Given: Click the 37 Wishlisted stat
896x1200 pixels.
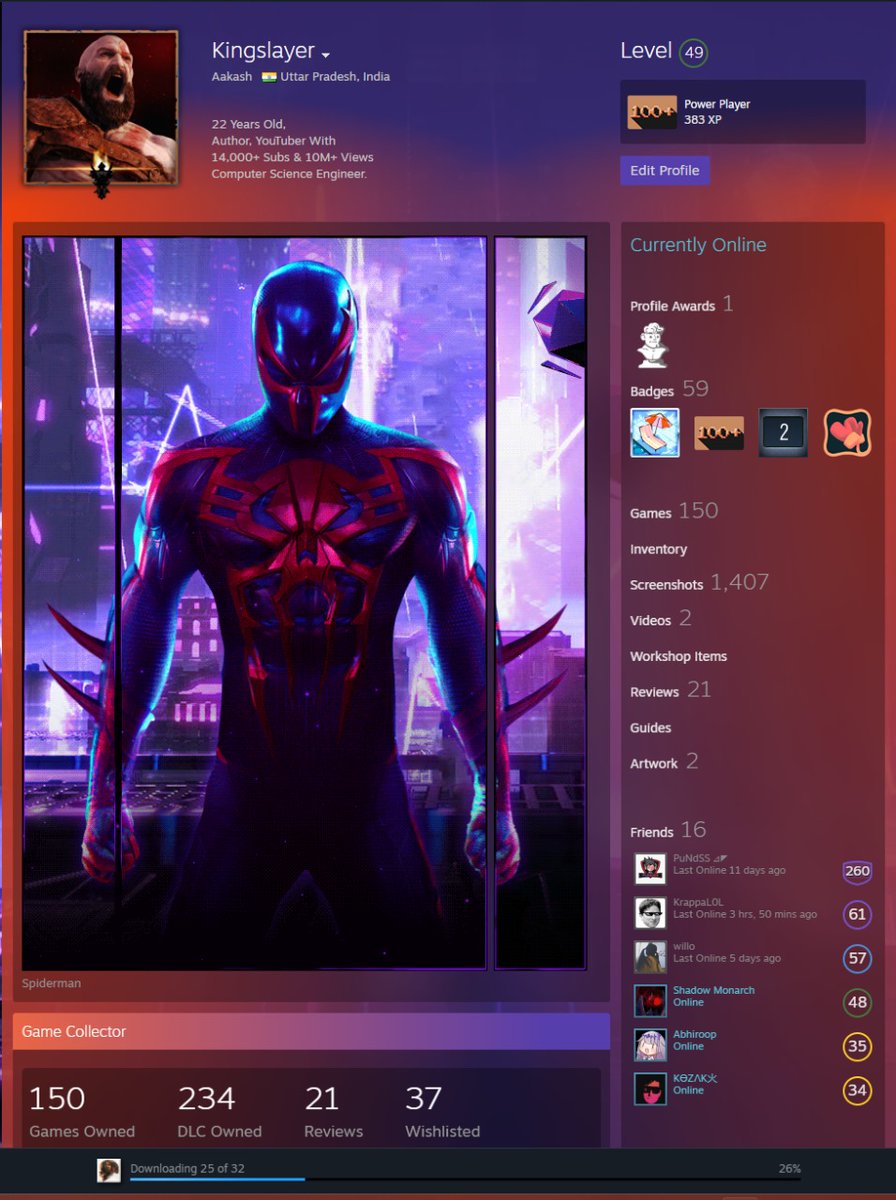Looking at the screenshot, I should [x=443, y=1112].
